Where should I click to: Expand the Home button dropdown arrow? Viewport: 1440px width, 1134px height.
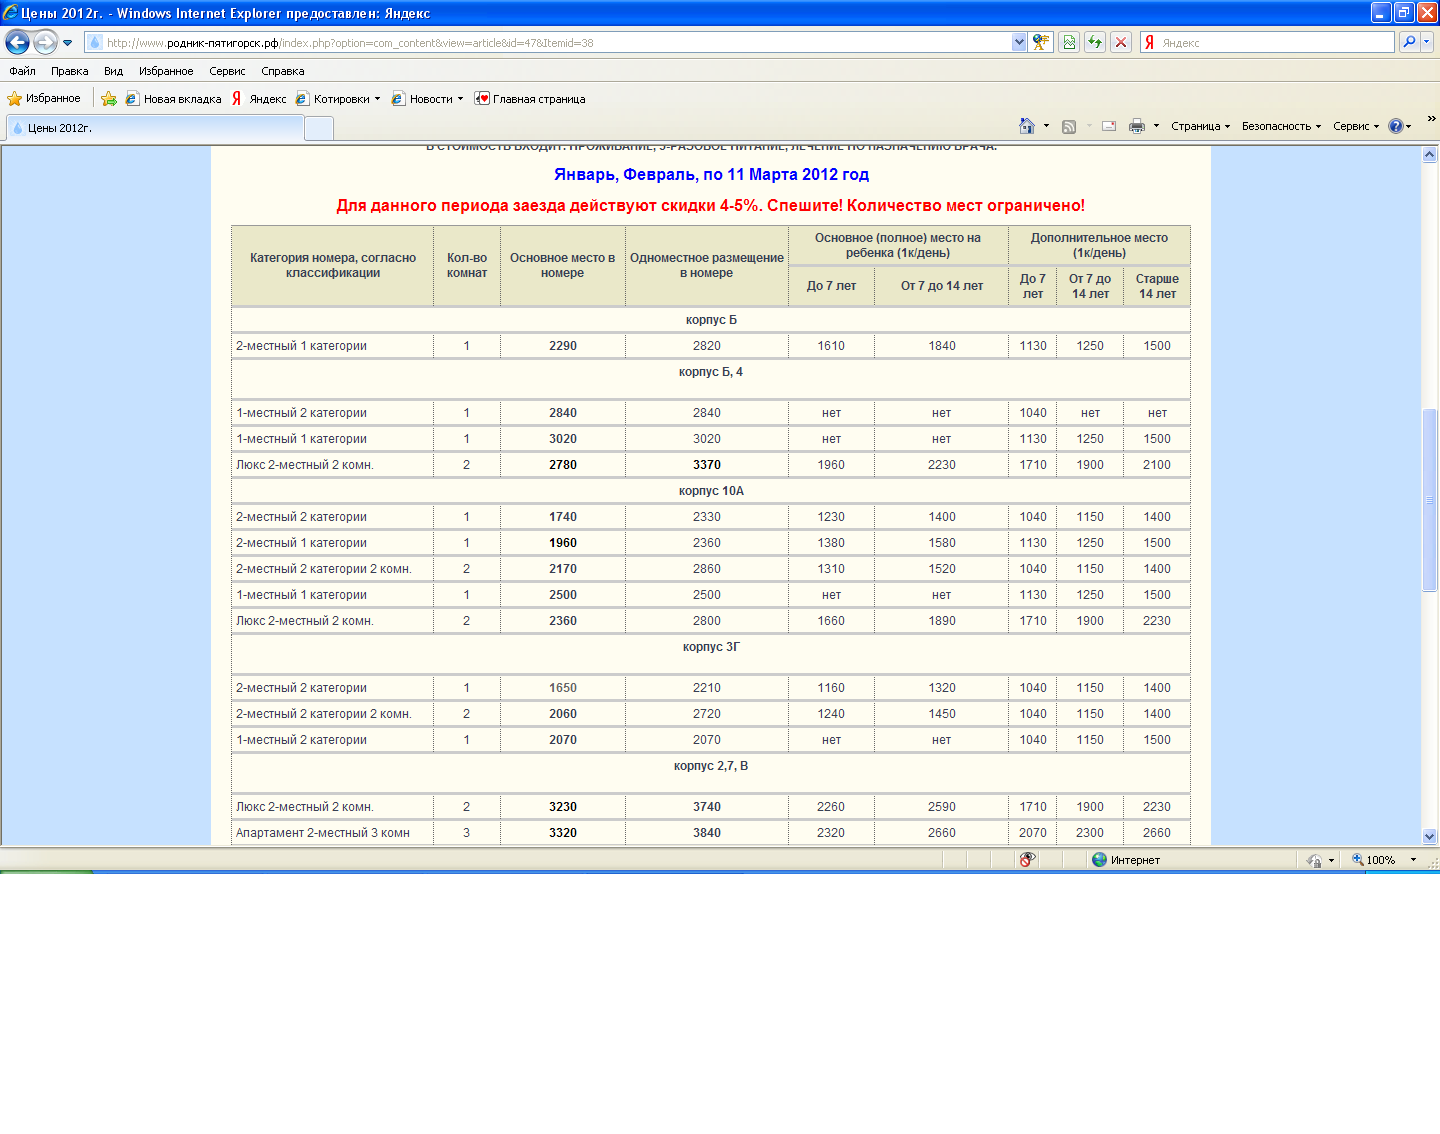pyautogui.click(x=1046, y=126)
